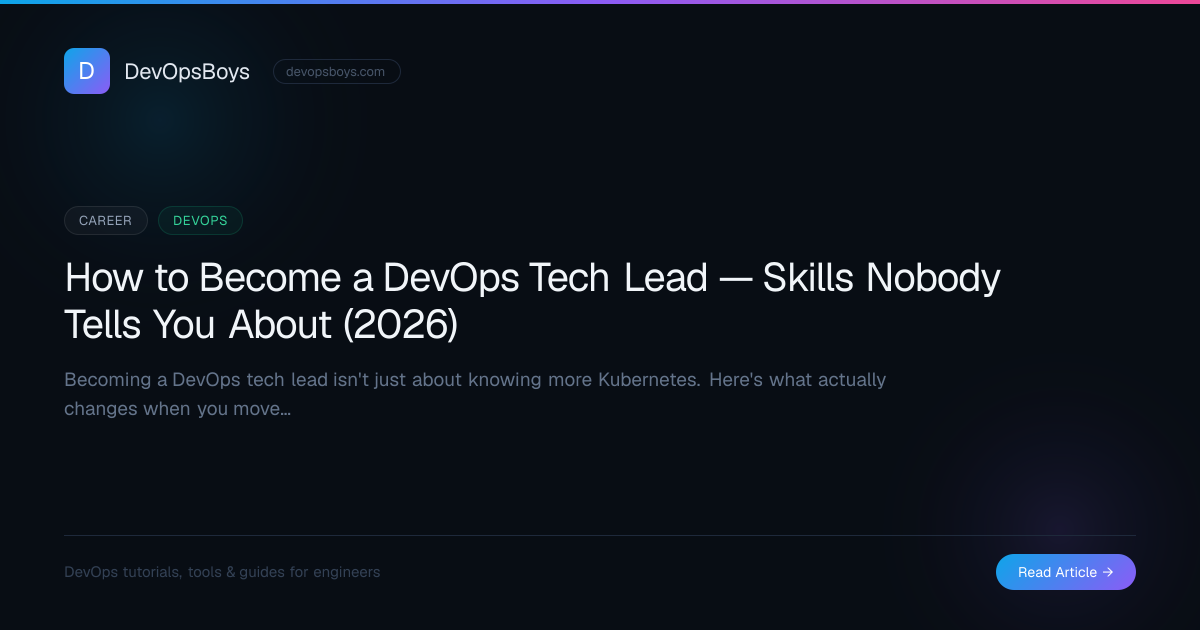This screenshot has width=1200, height=630.
Task: Click 'DevOps tutorials, tools & guides for engineers'
Action: point(222,573)
